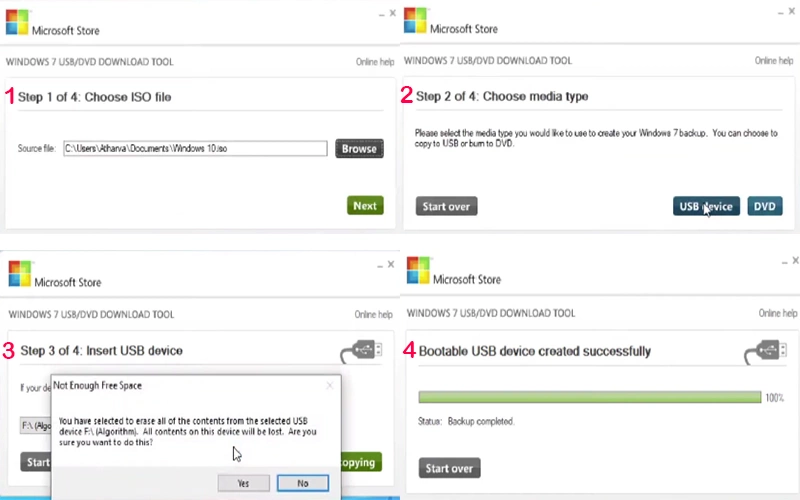Screen dimensions: 800x500
Task: Click 'Step 3 of 4: Insert USB device' heading
Action: point(102,351)
